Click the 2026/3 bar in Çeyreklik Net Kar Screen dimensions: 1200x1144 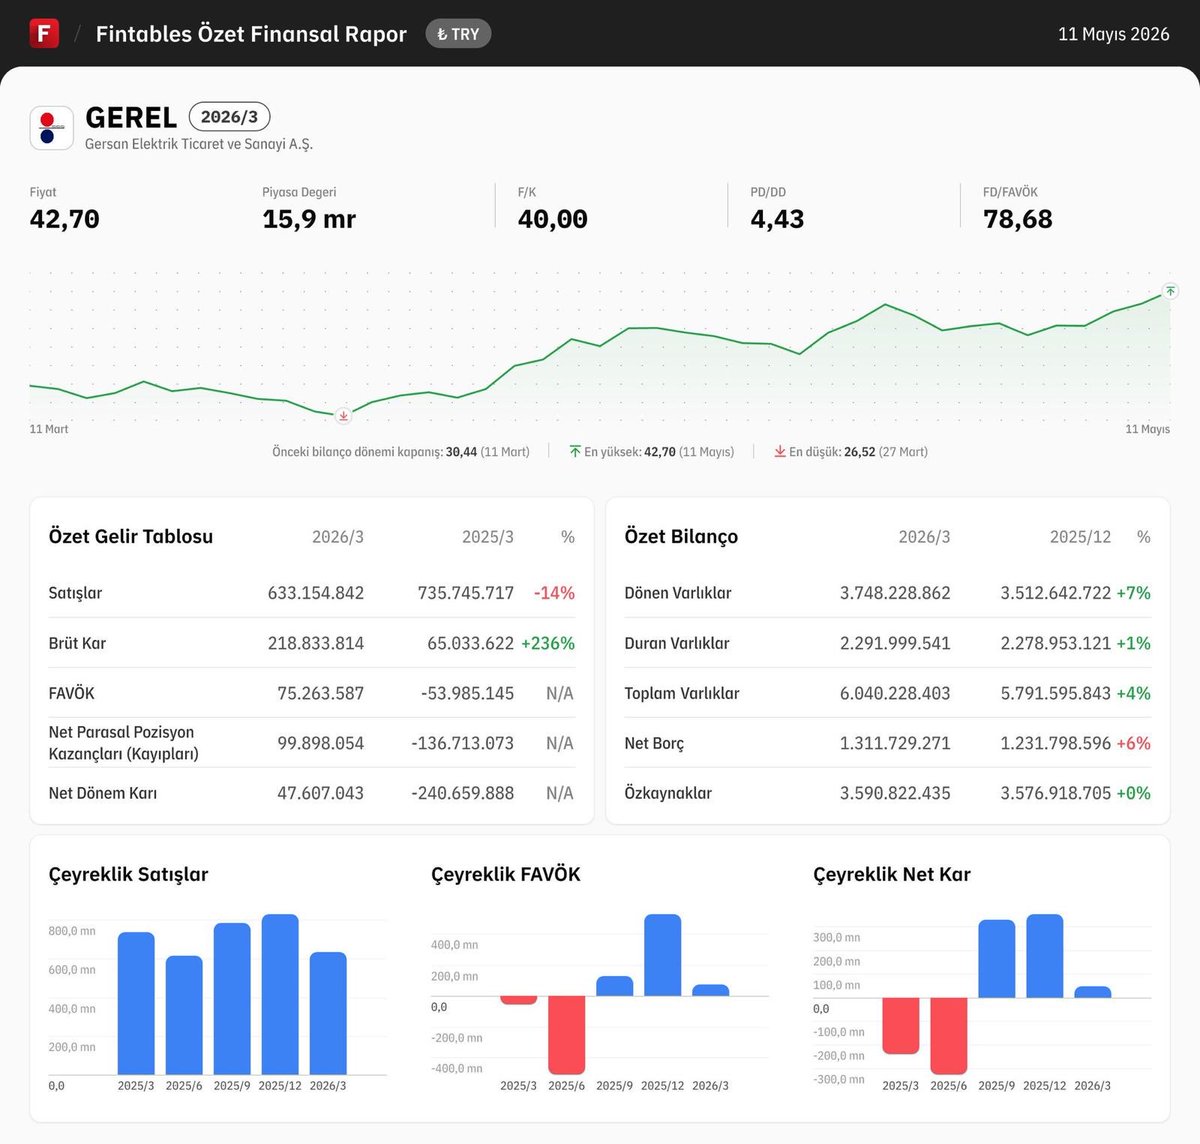pyautogui.click(x=1093, y=992)
